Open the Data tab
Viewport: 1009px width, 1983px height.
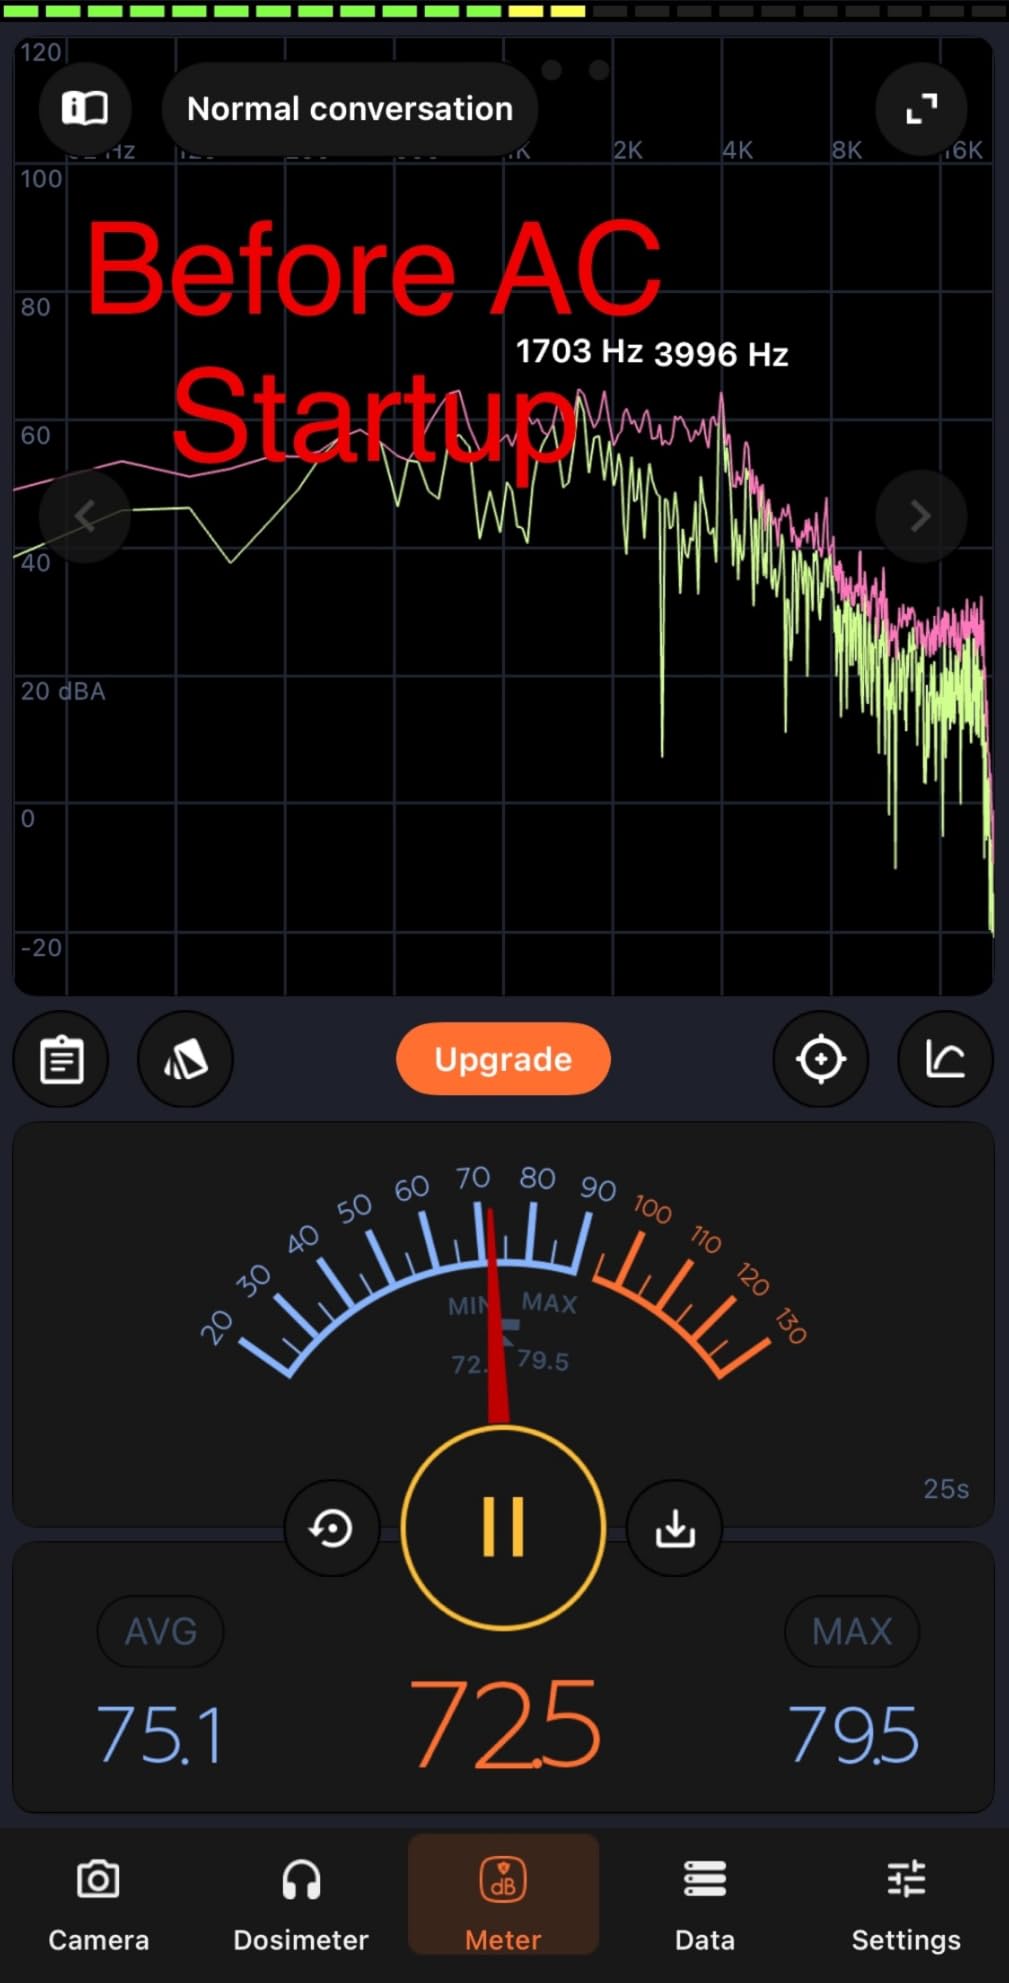pos(705,1904)
